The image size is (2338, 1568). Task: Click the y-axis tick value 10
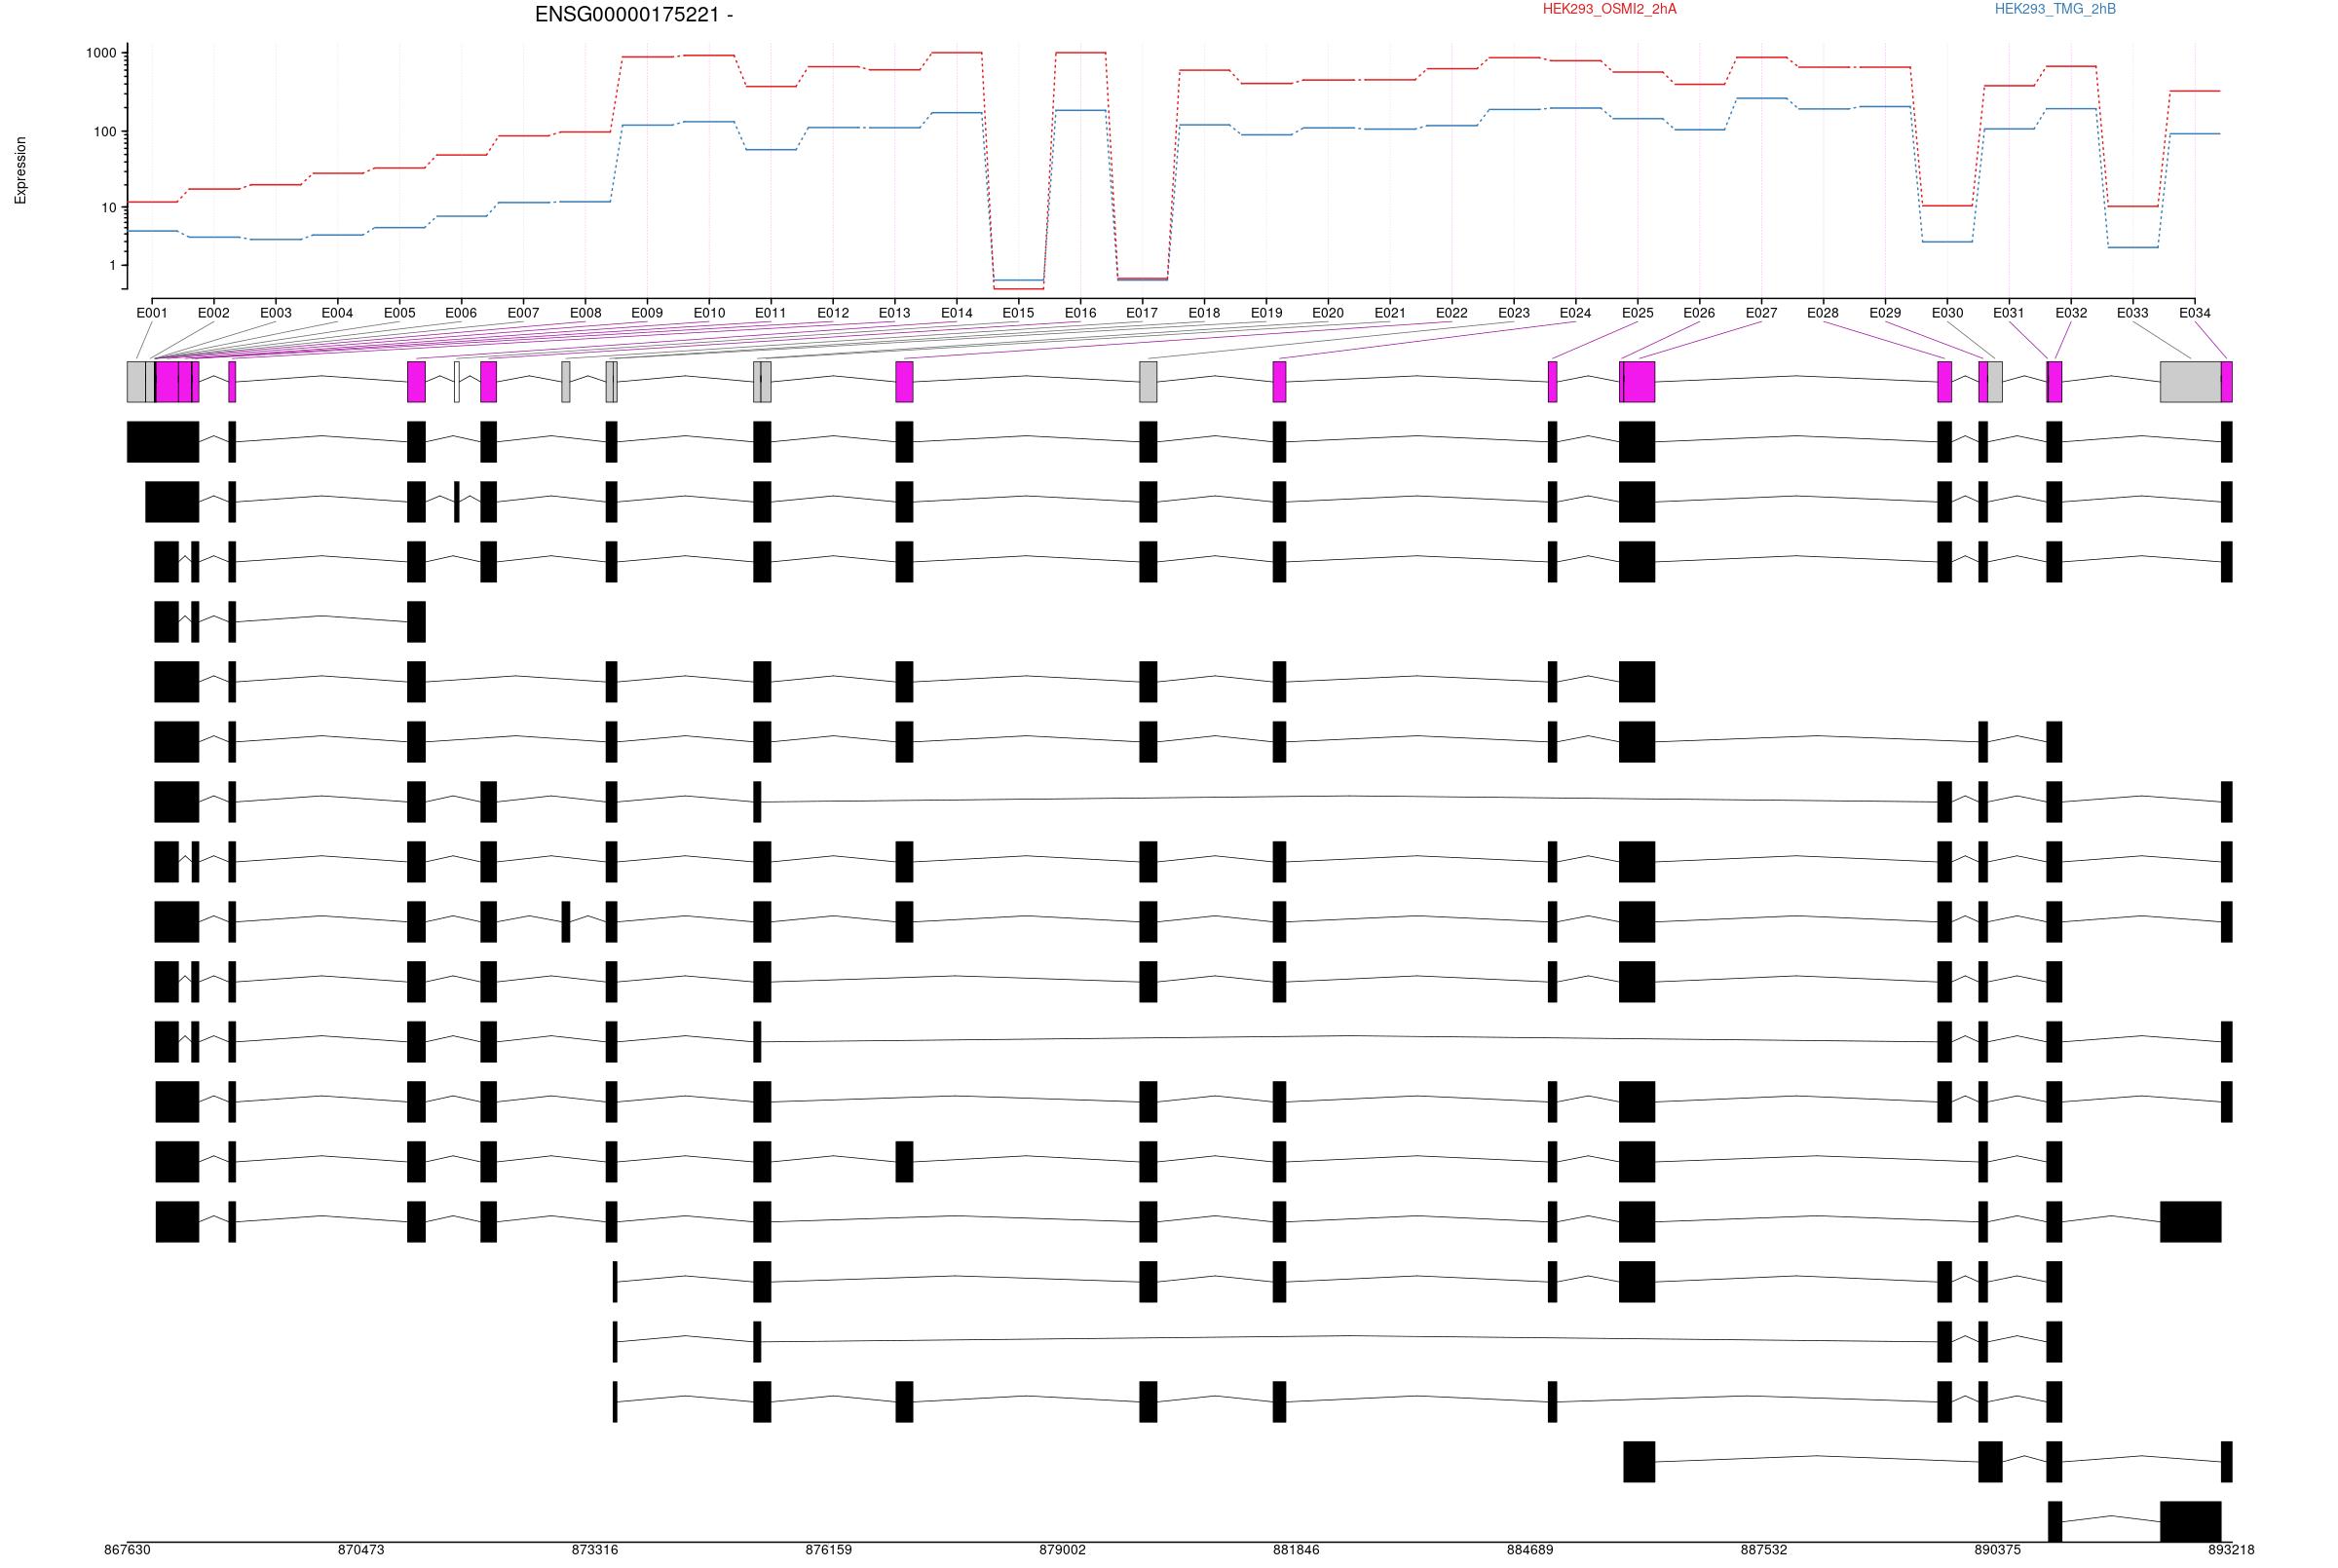[x=110, y=208]
